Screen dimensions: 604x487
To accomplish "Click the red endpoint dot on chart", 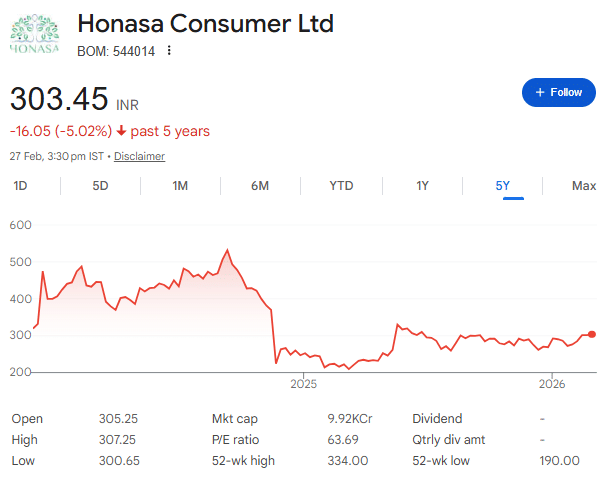I will coord(592,334).
